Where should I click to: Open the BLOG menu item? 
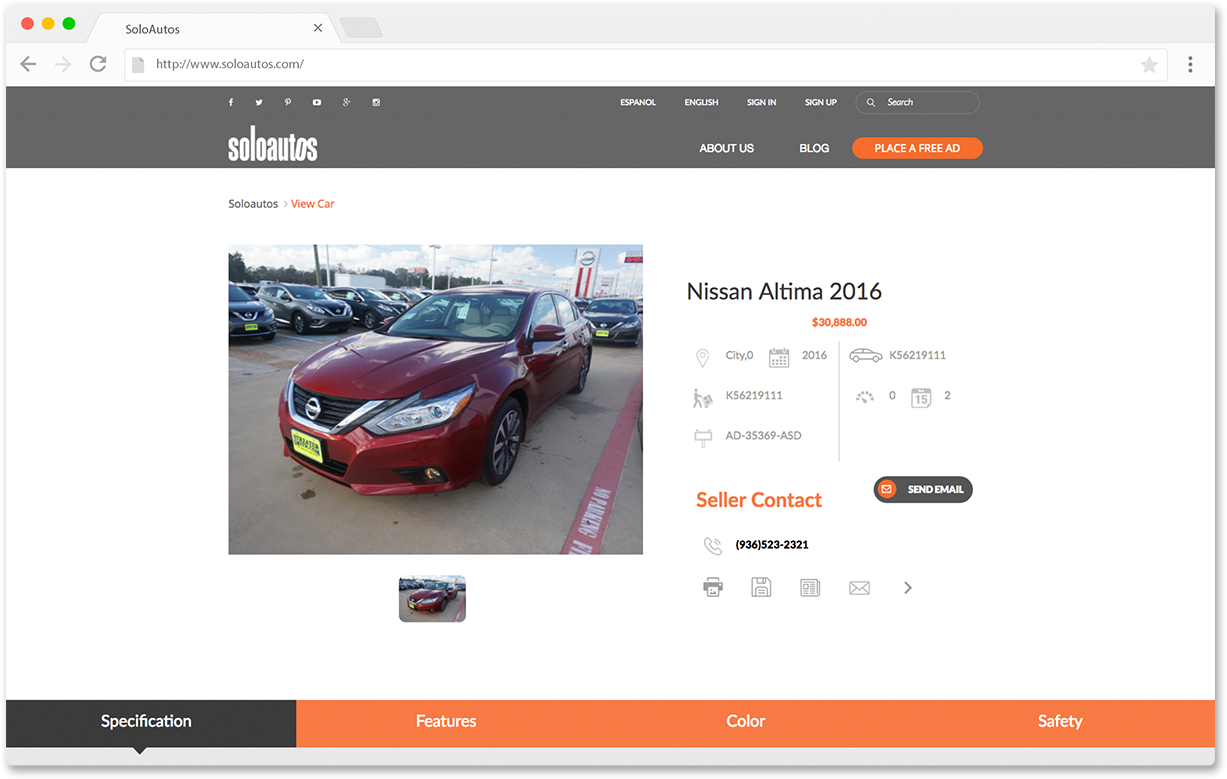814,148
